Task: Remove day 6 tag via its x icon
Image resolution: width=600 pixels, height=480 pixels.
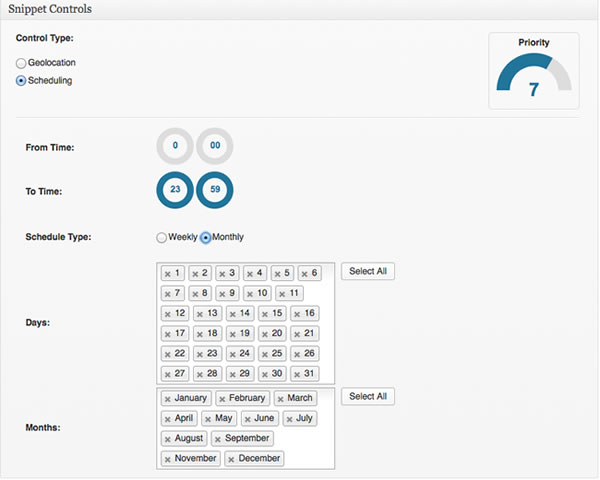Action: coord(305,274)
